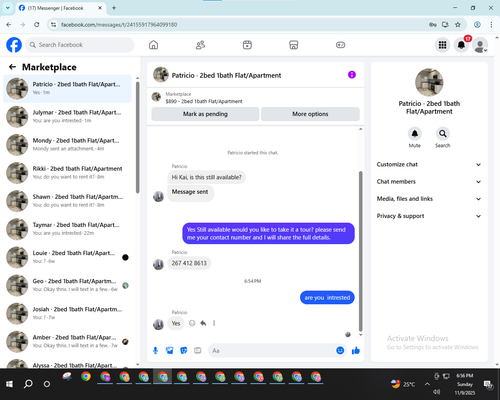Open Josiah conversation in the list
This screenshot has height=400, width=500.
(x=67, y=313)
